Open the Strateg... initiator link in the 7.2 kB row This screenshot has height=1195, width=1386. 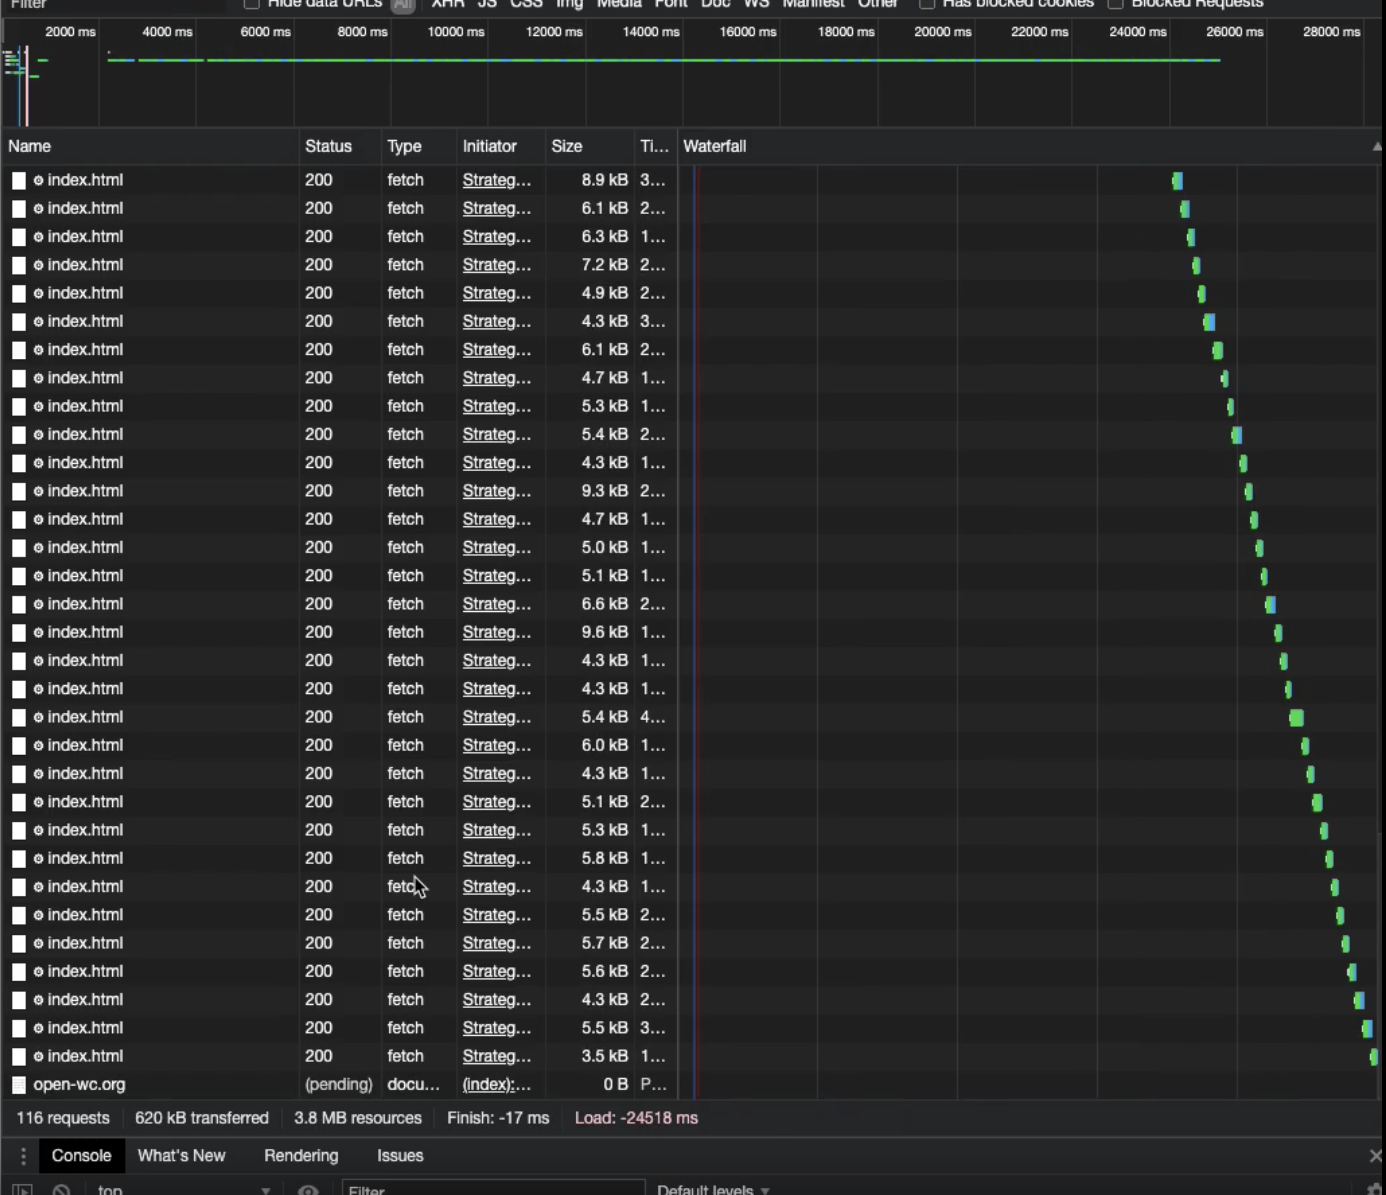tap(496, 265)
